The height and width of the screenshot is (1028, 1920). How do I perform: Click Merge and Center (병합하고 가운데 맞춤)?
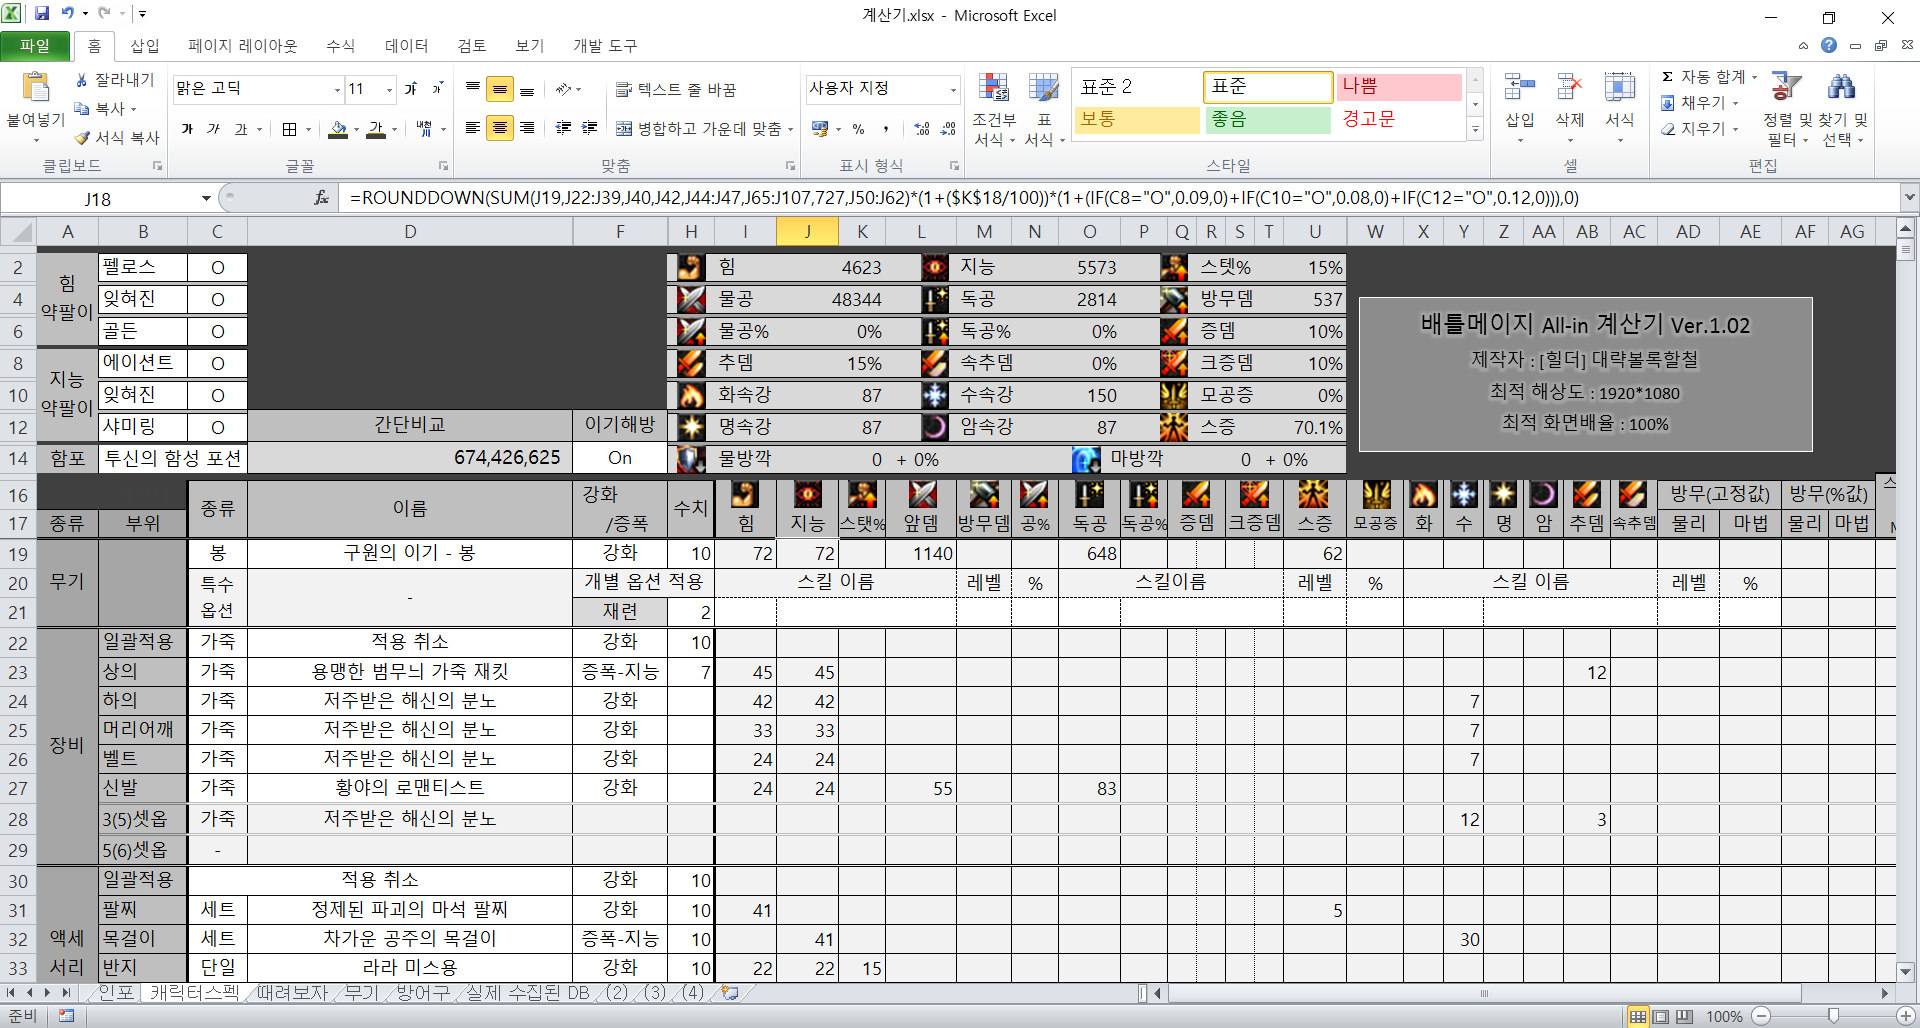click(x=704, y=129)
